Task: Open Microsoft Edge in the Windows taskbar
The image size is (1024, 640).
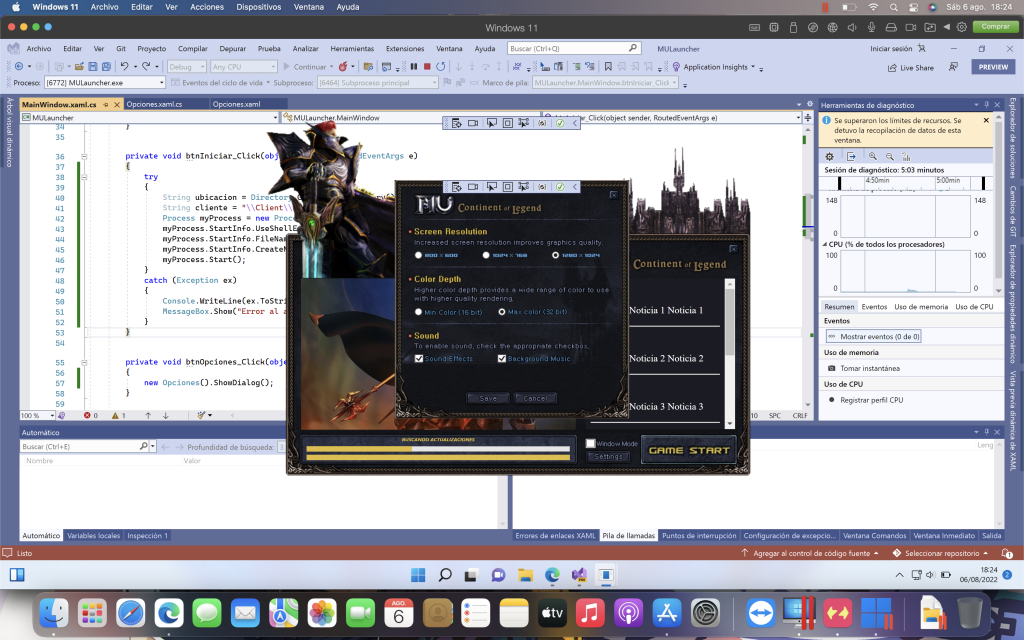Action: click(552, 575)
